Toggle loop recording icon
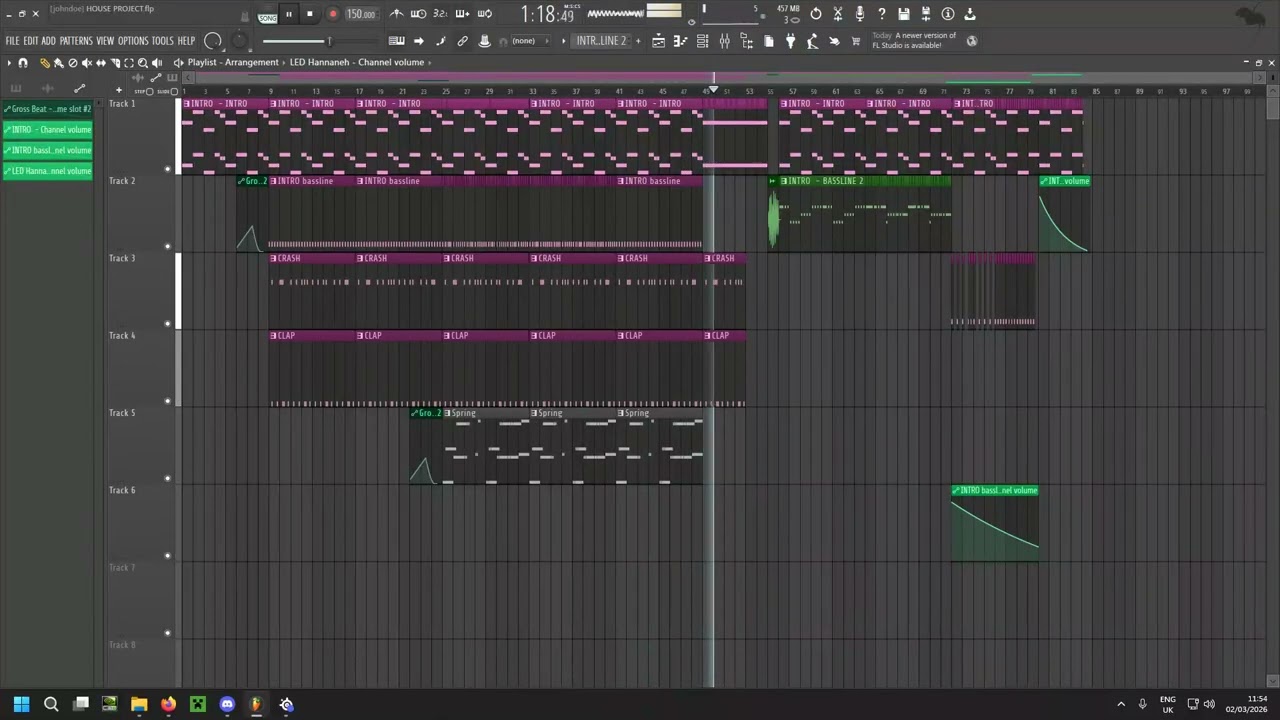 coord(484,14)
